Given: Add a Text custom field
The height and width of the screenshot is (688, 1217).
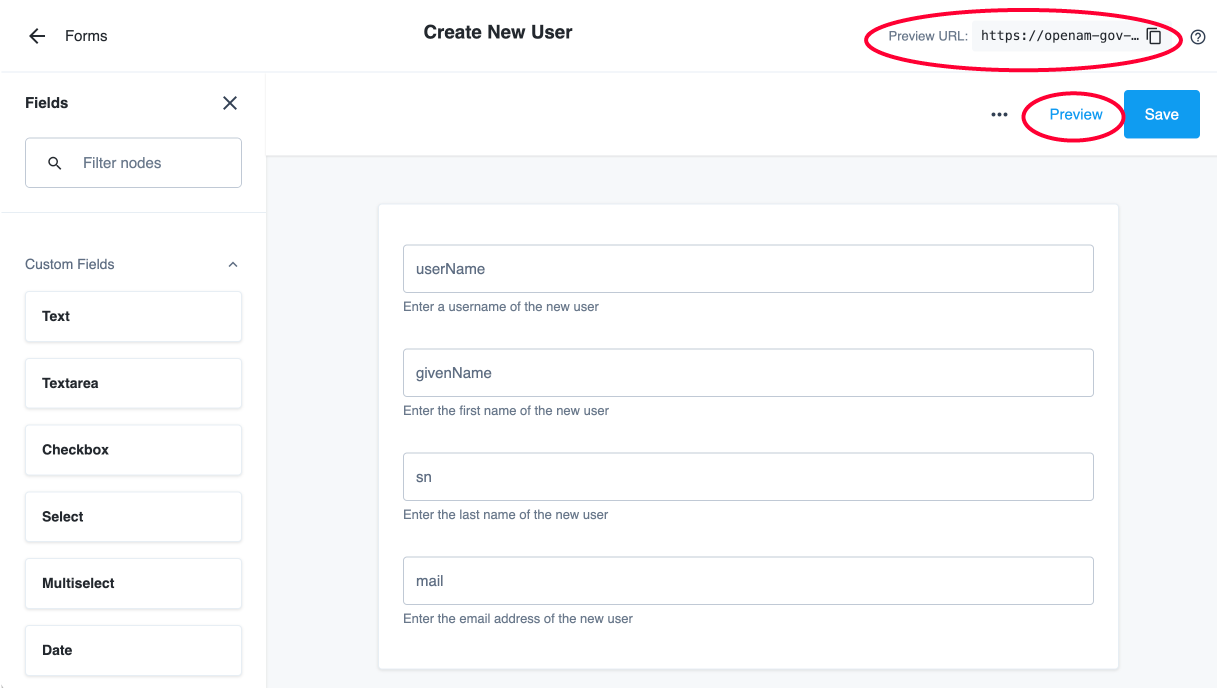Looking at the screenshot, I should click(133, 316).
